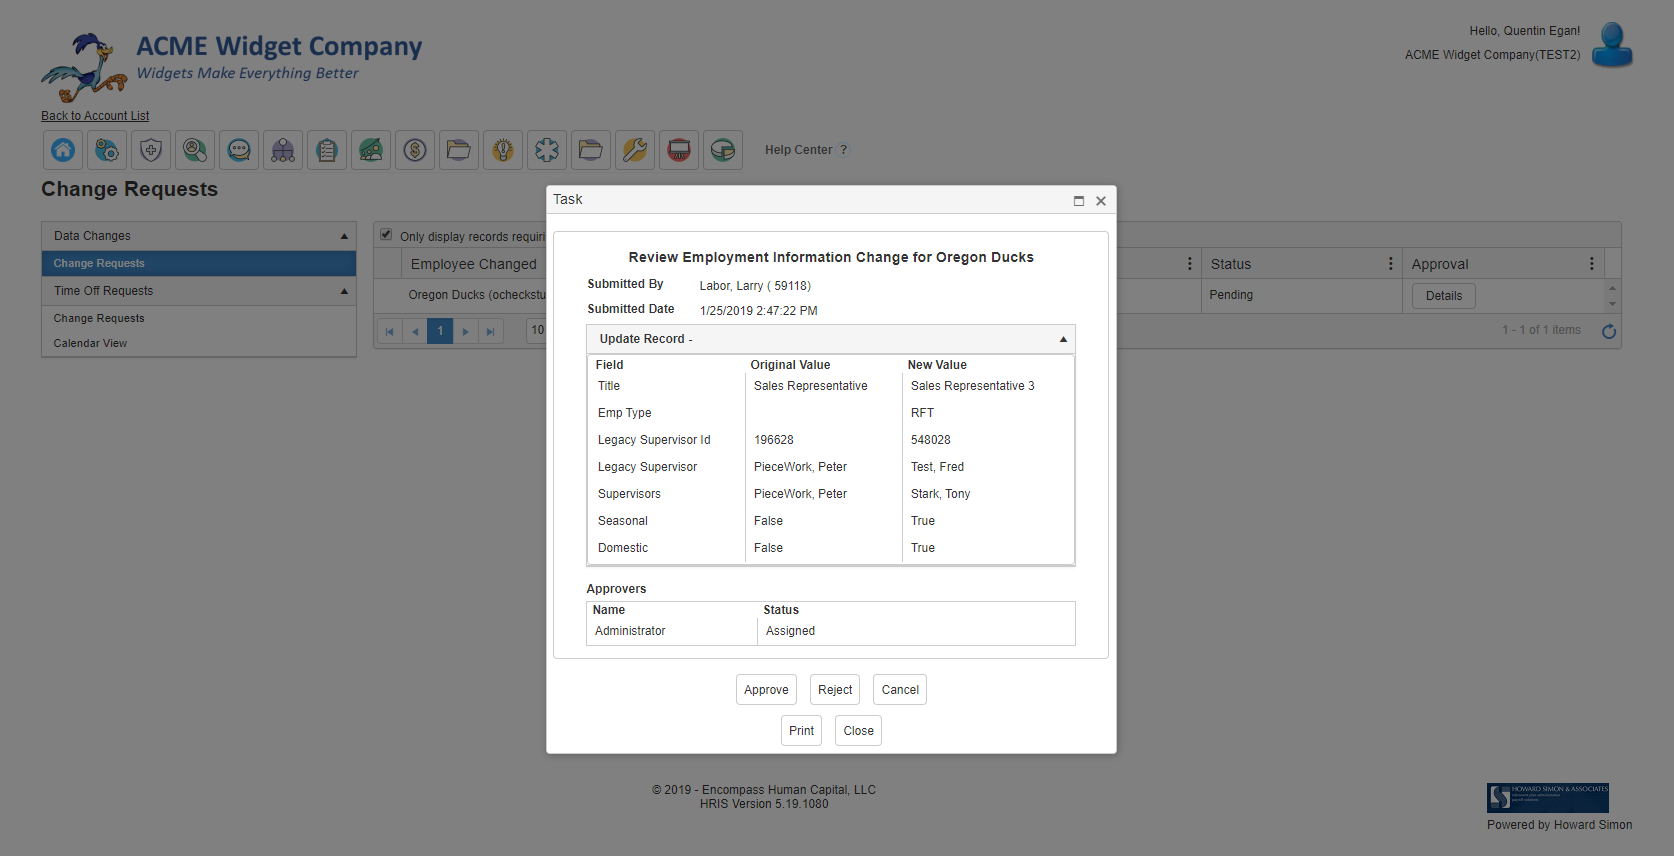Viewport: 1674px width, 856px height.
Task: Print the task review
Action: [801, 731]
